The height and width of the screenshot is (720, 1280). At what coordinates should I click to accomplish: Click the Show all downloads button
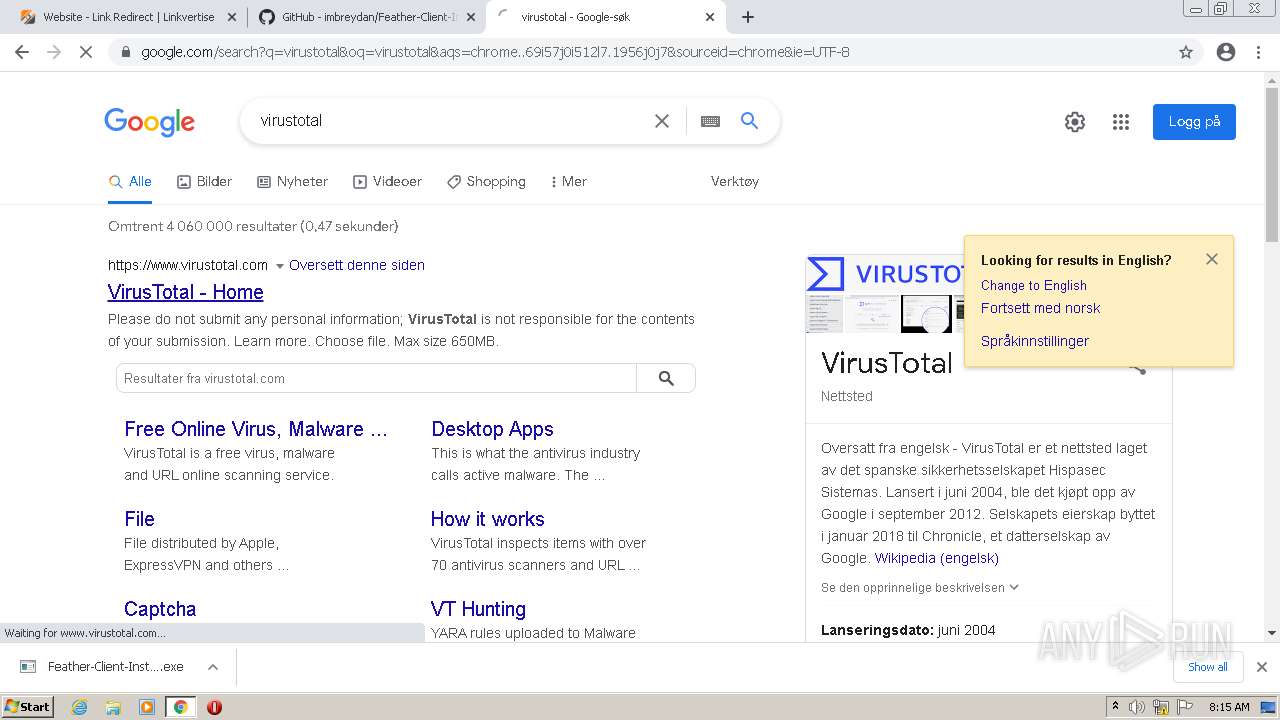coord(1208,667)
